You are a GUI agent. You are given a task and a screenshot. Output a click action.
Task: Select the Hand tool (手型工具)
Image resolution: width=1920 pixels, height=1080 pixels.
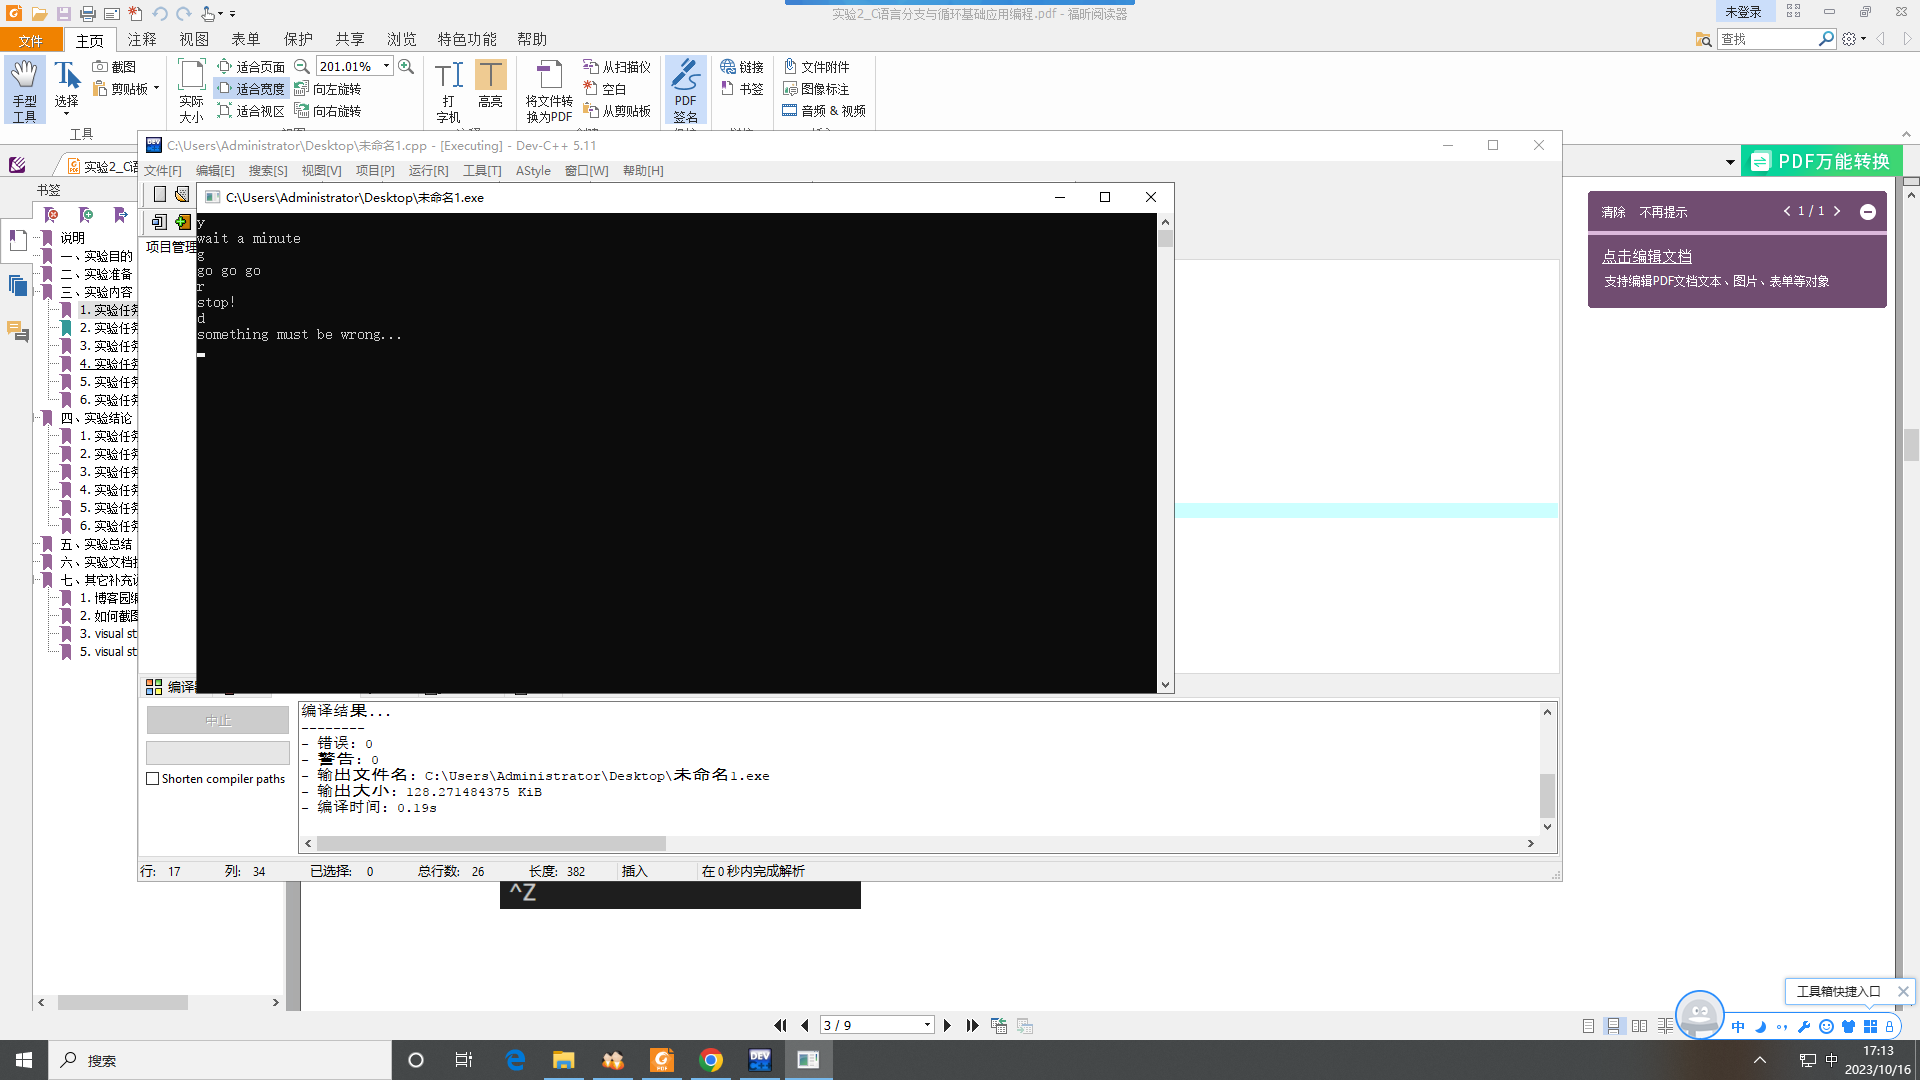[24, 89]
